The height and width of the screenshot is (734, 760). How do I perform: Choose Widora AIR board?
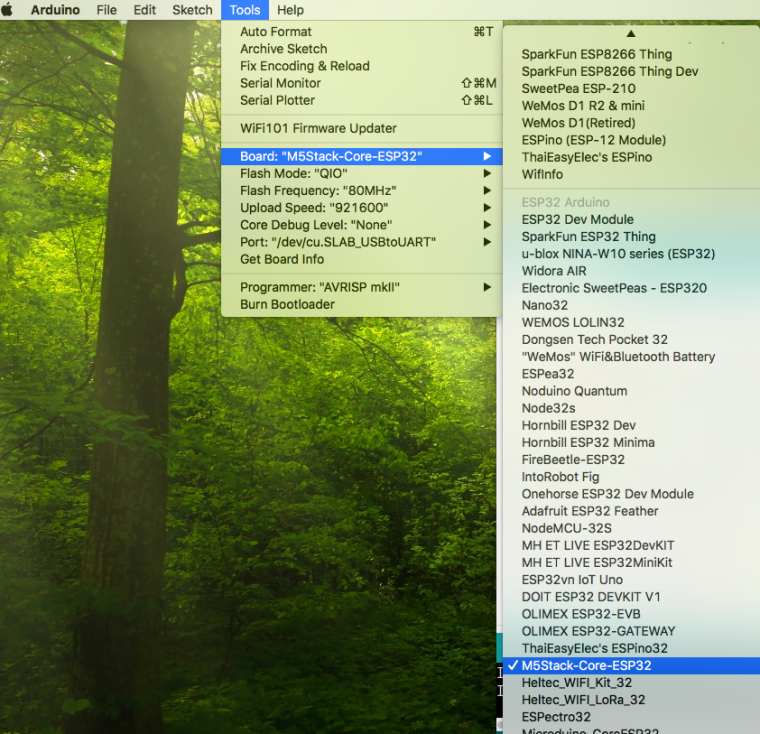pyautogui.click(x=632, y=271)
